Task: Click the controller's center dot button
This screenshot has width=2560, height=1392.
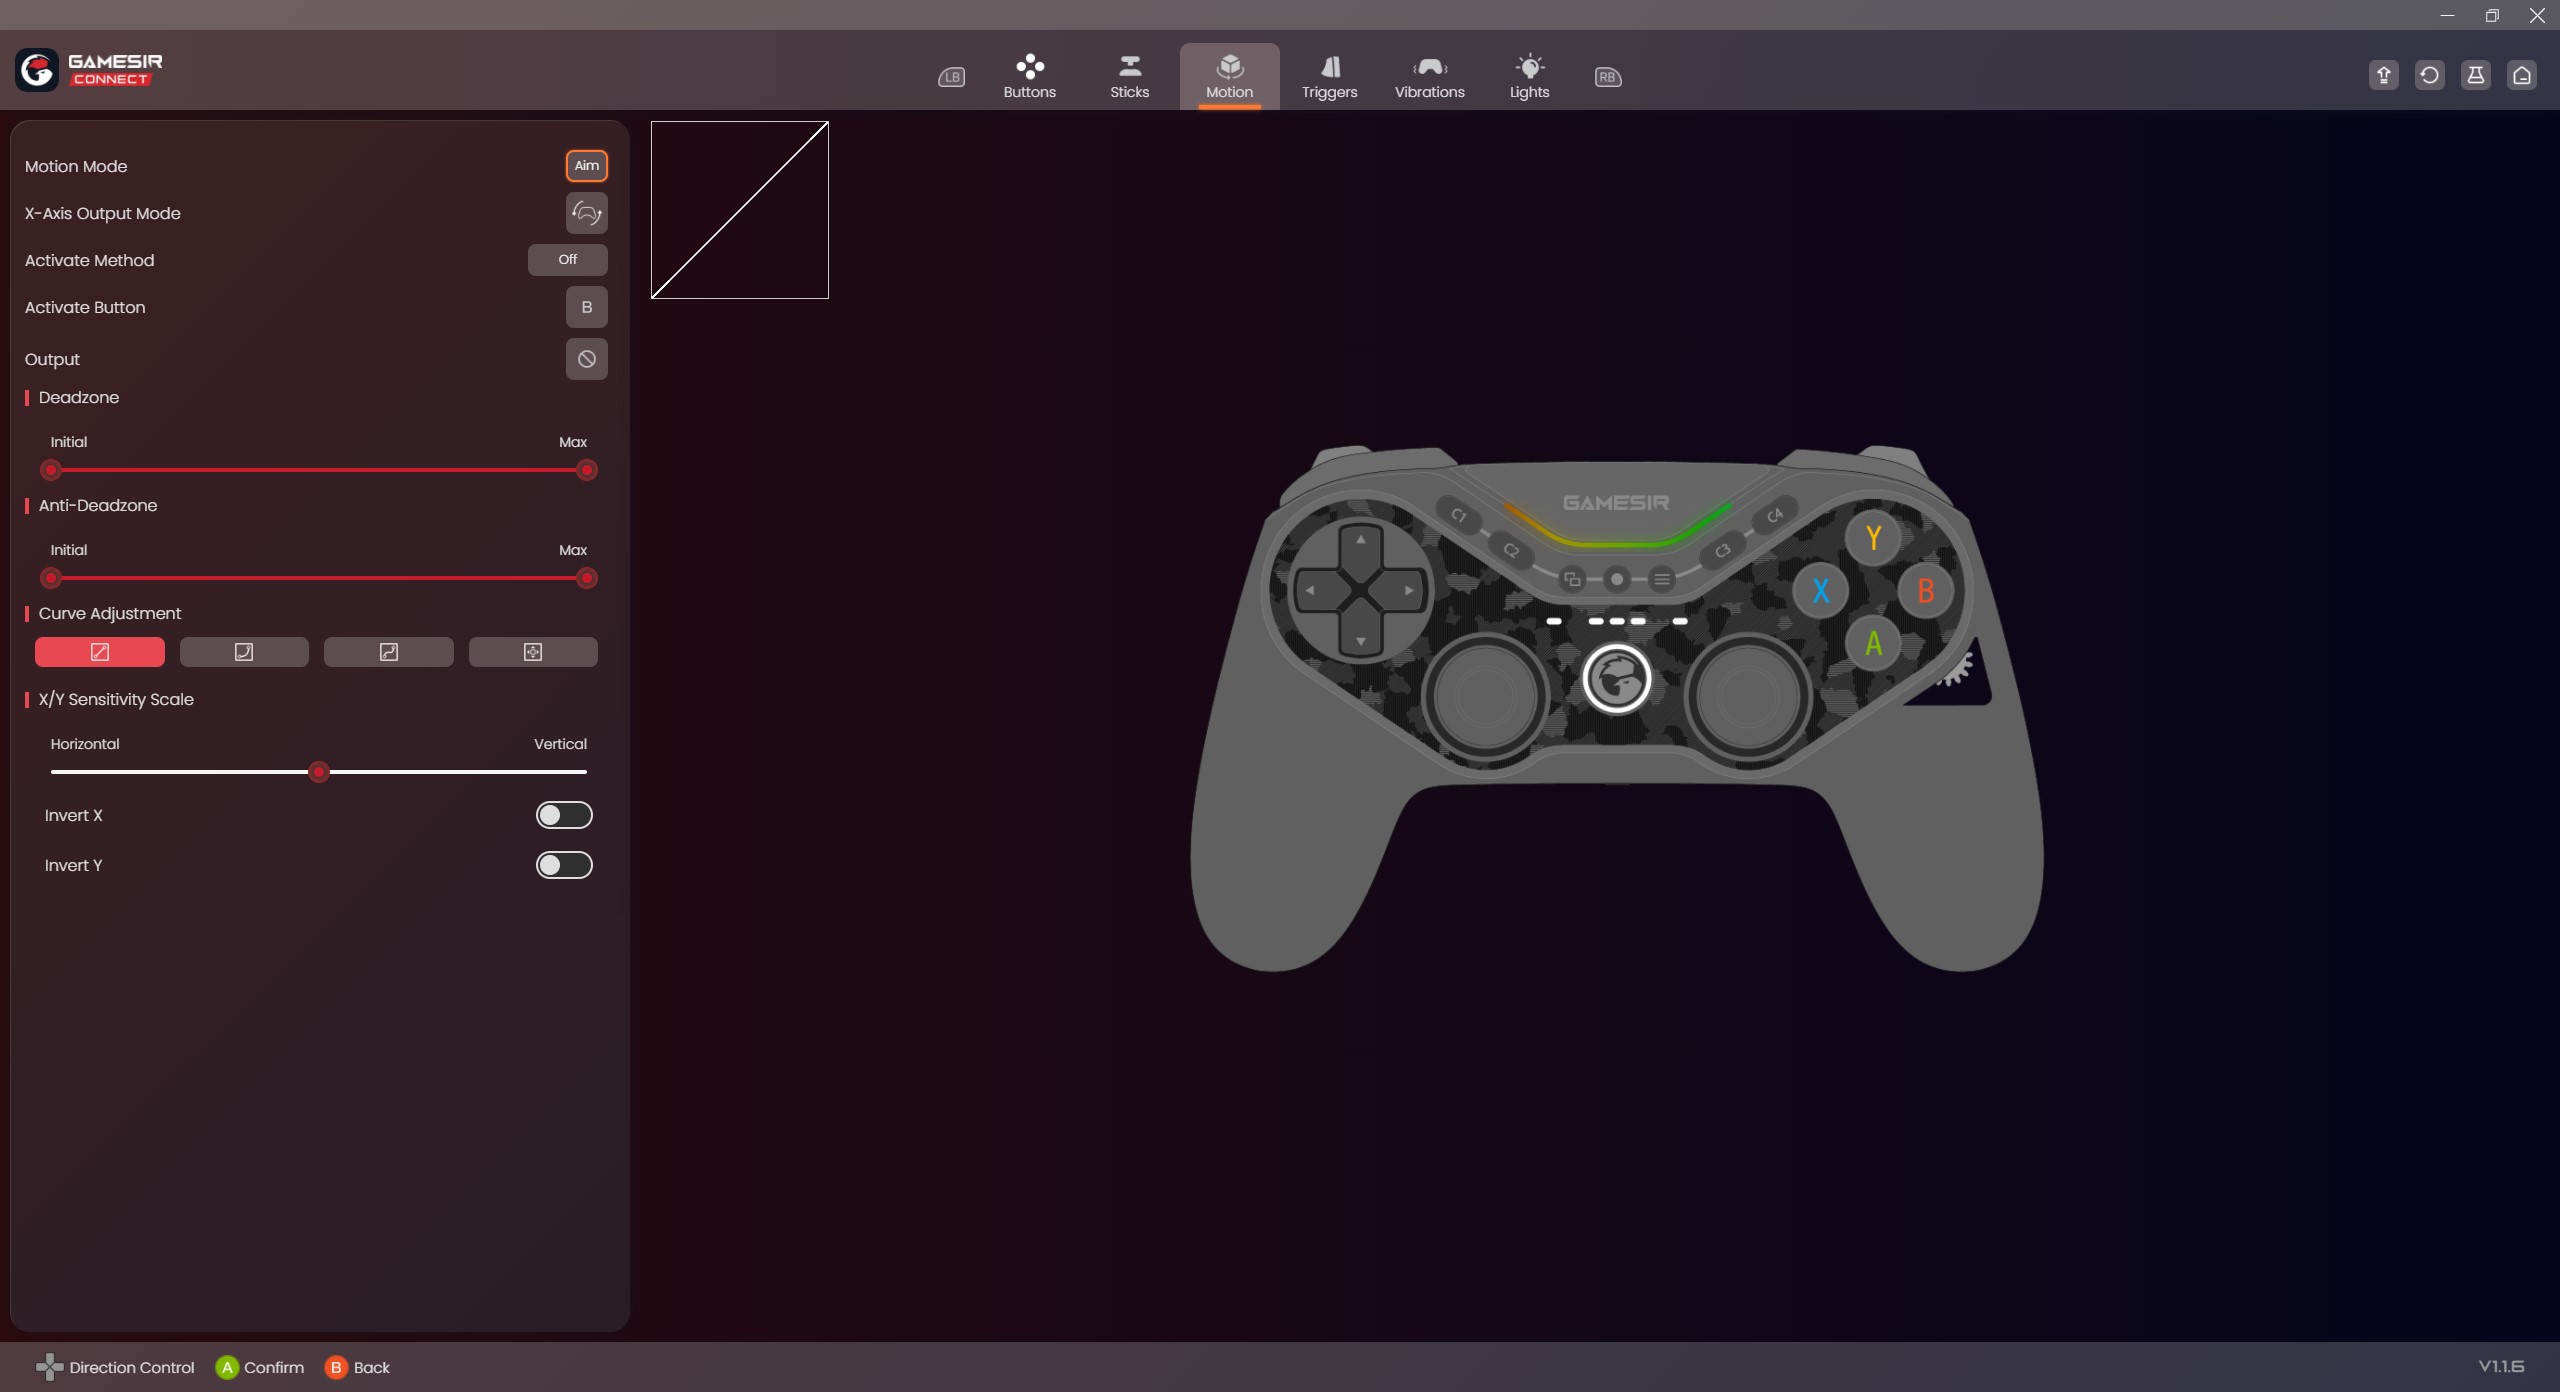Action: [1617, 579]
